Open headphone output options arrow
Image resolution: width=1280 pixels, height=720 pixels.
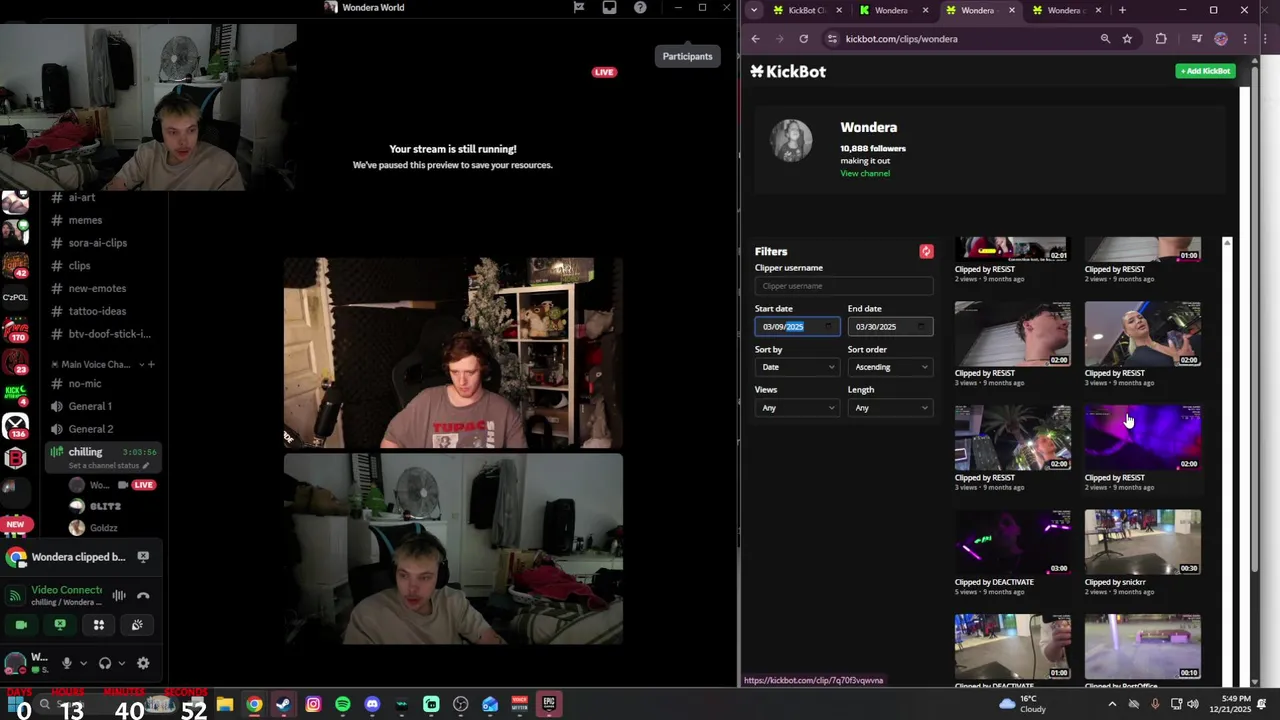tap(122, 663)
